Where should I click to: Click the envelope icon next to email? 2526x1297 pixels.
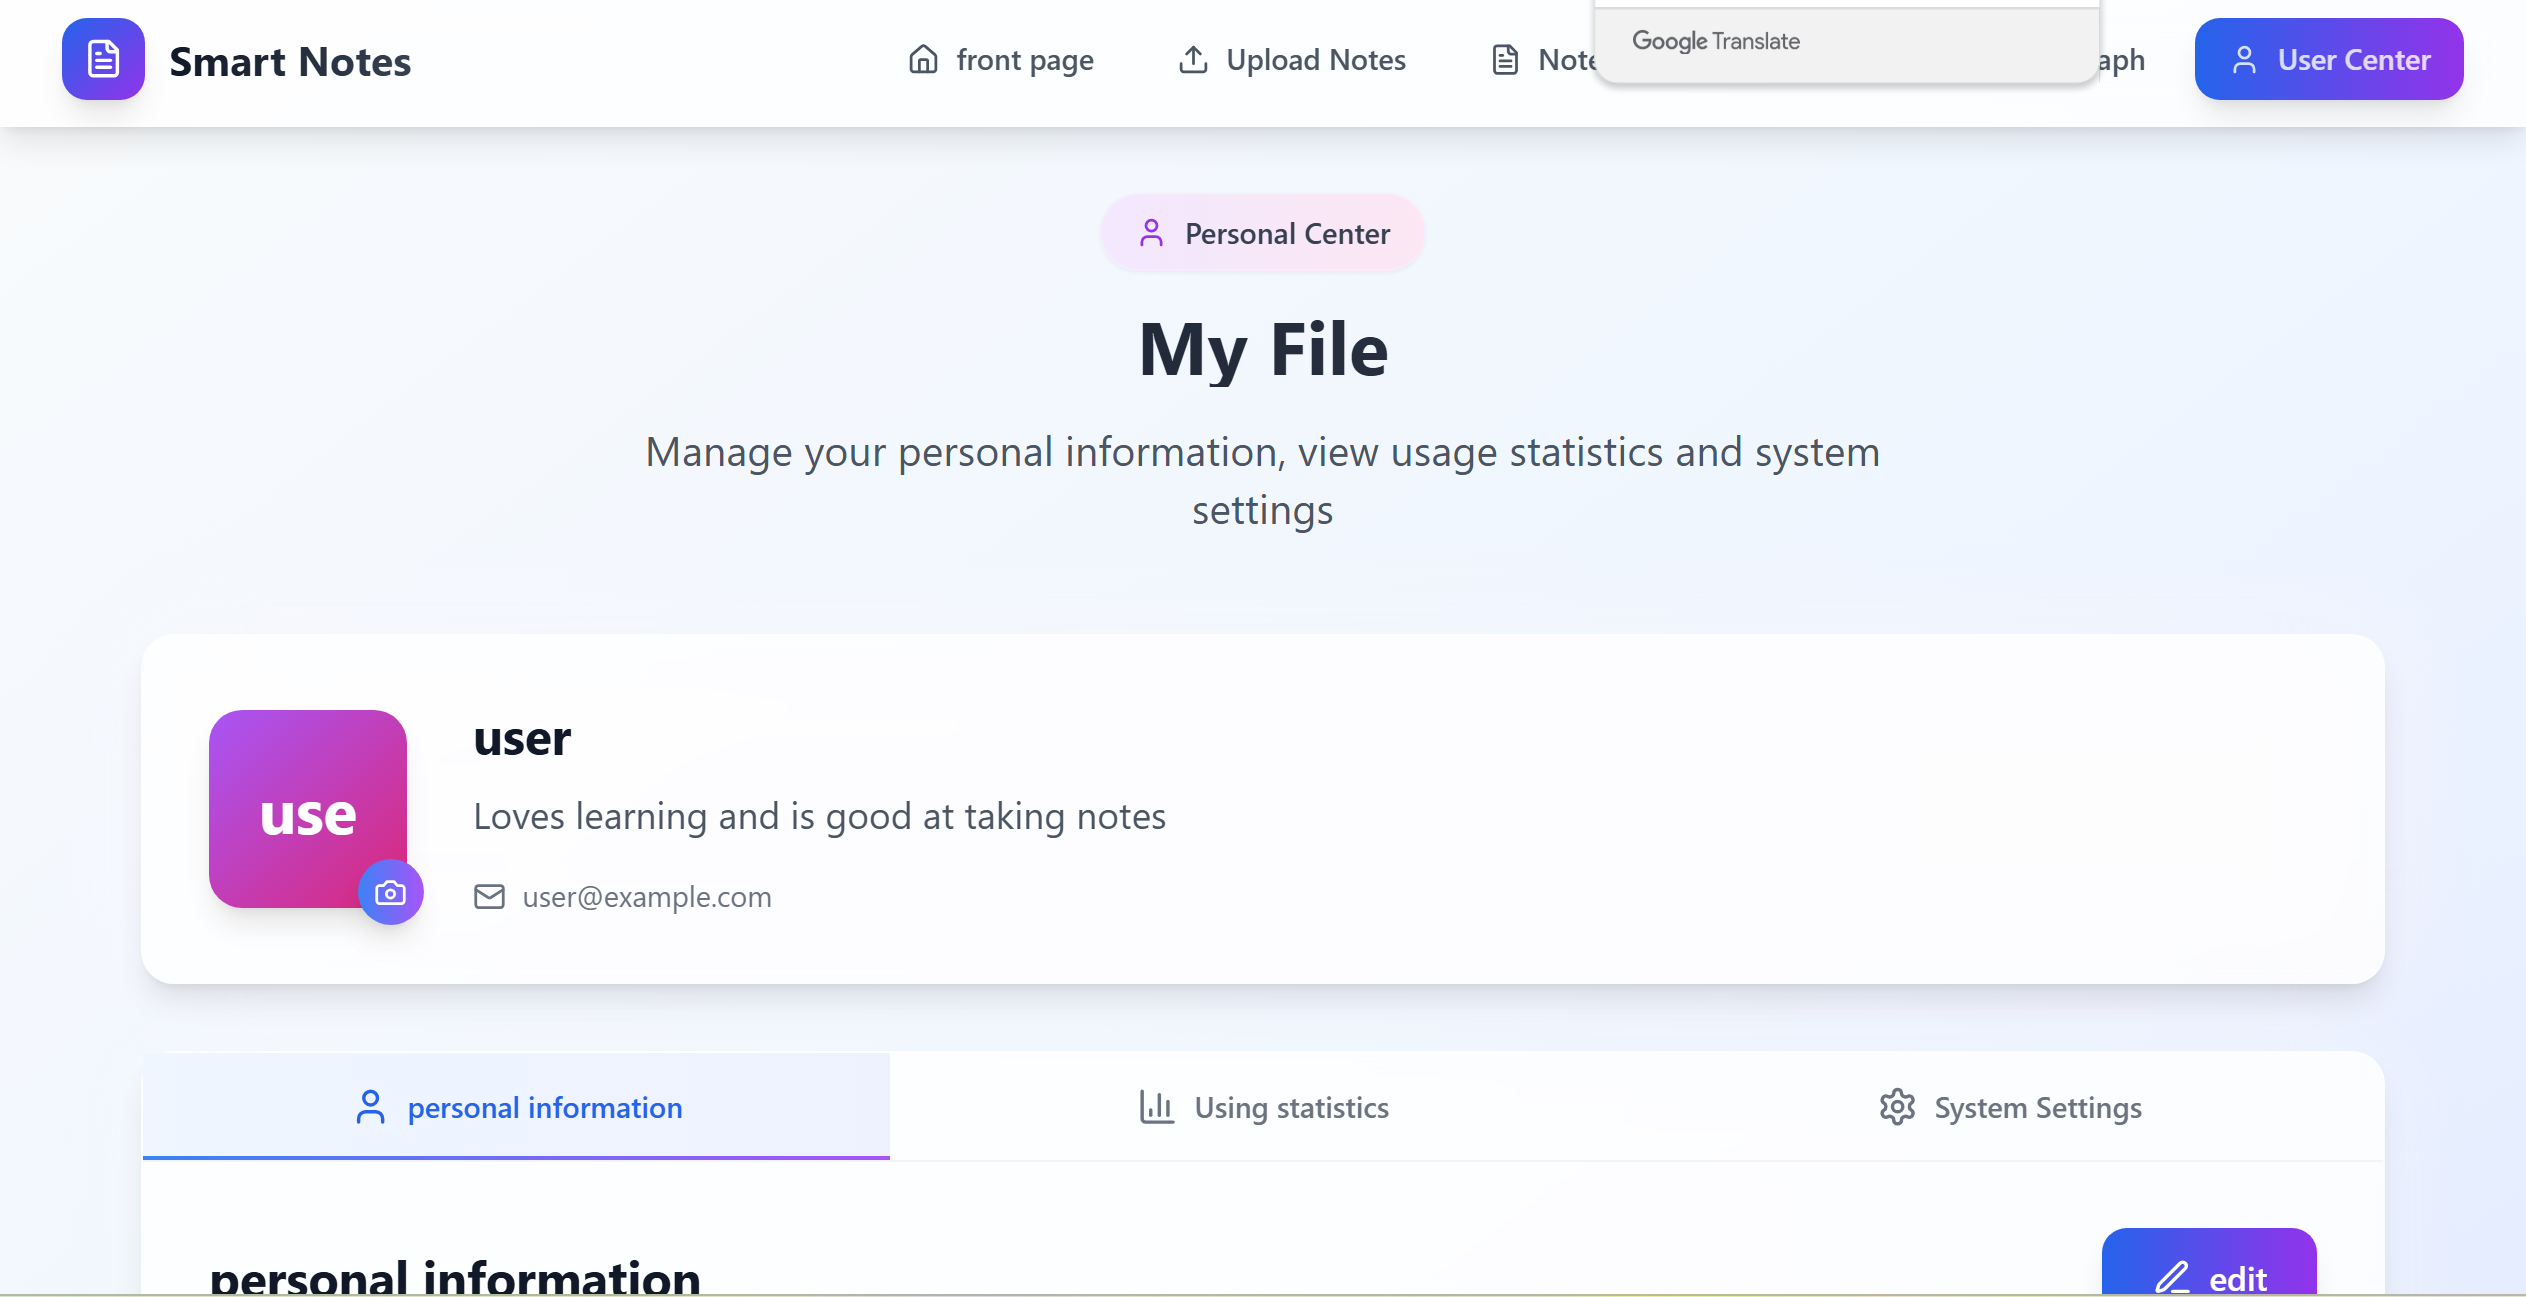(x=489, y=897)
